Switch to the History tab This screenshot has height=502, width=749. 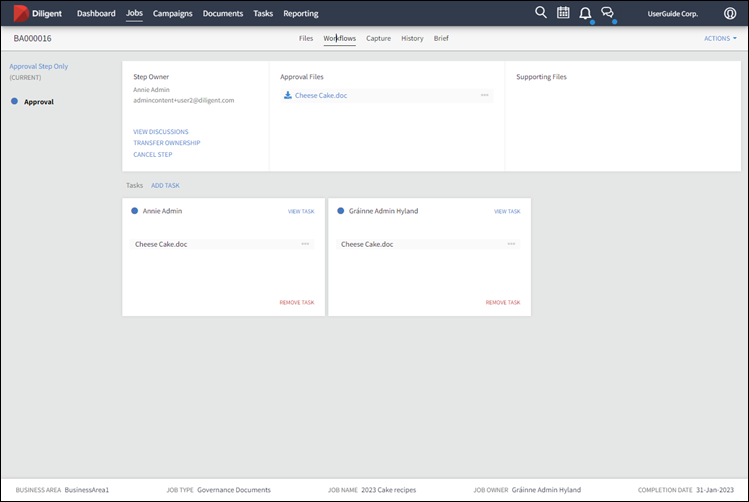pyautogui.click(x=412, y=38)
